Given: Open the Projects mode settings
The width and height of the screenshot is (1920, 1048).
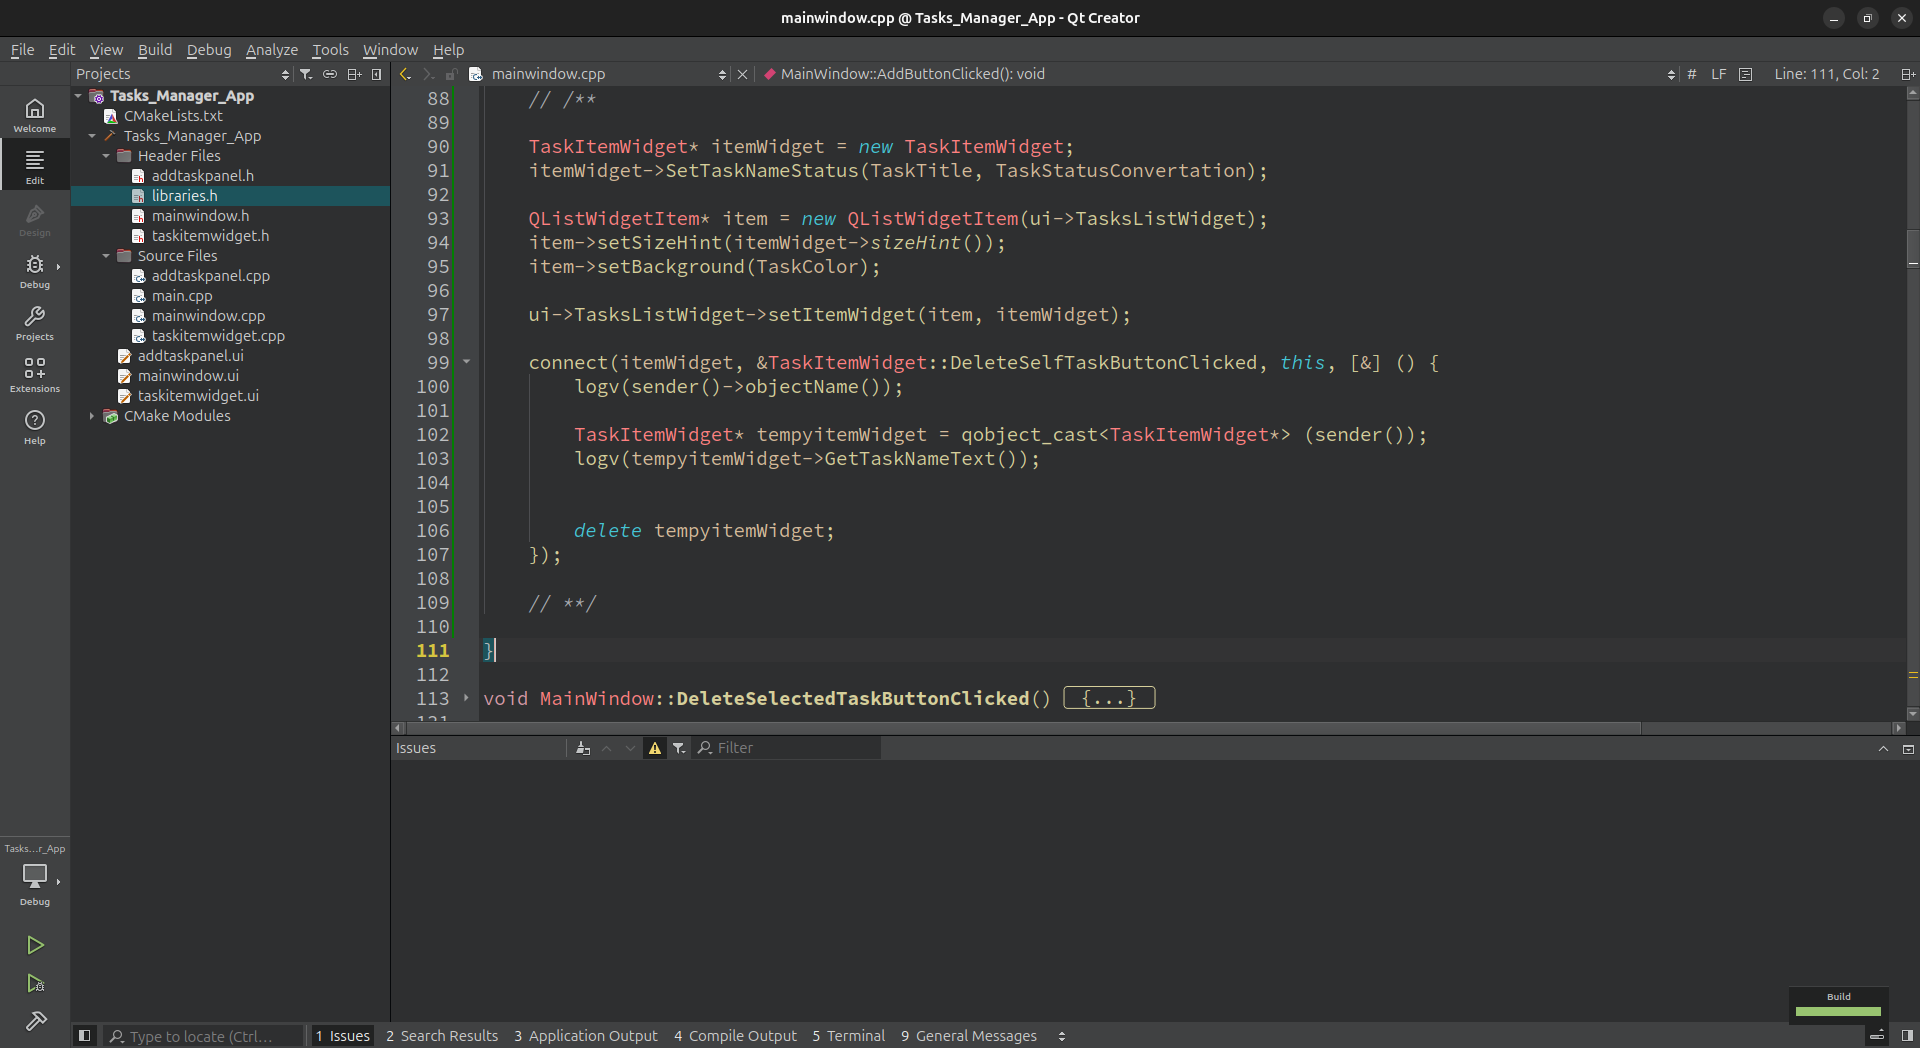Looking at the screenshot, I should (x=35, y=322).
